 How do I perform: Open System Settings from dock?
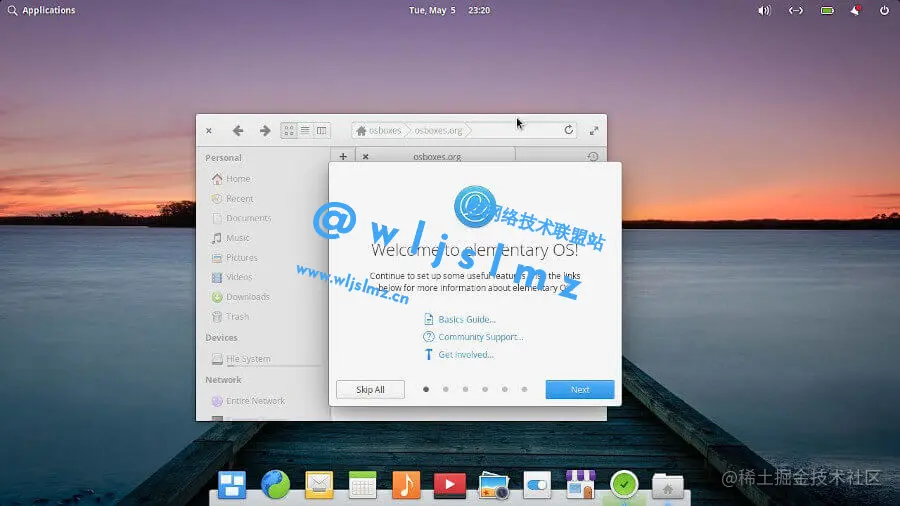[537, 485]
